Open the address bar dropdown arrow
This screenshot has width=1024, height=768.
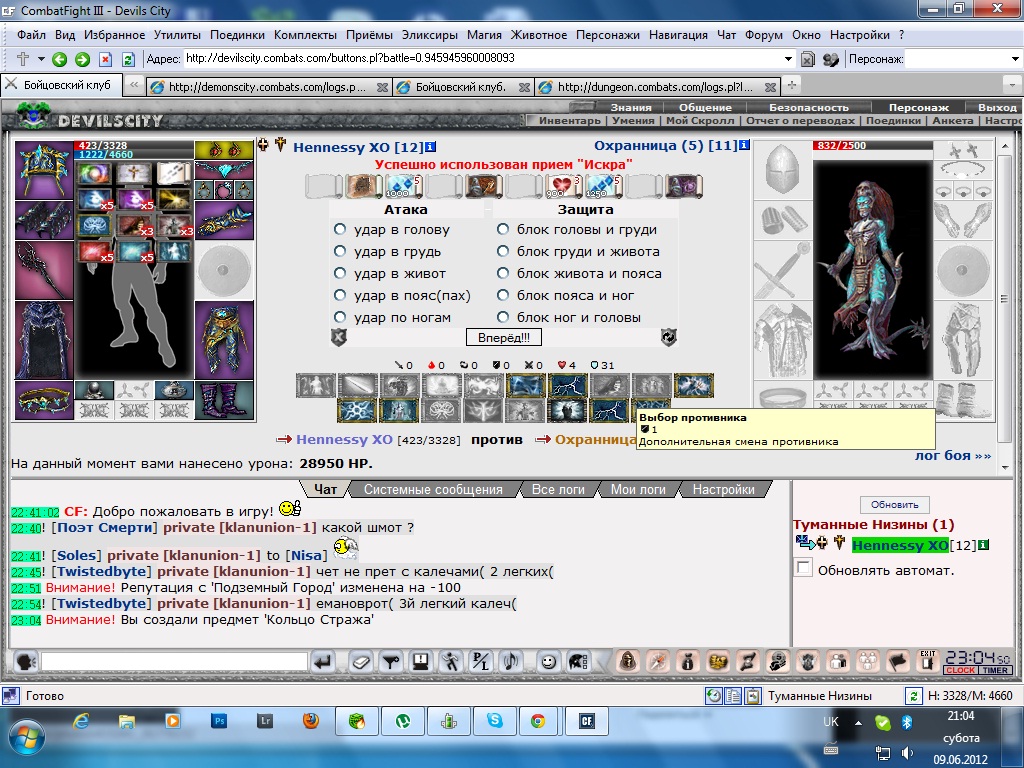coord(788,59)
